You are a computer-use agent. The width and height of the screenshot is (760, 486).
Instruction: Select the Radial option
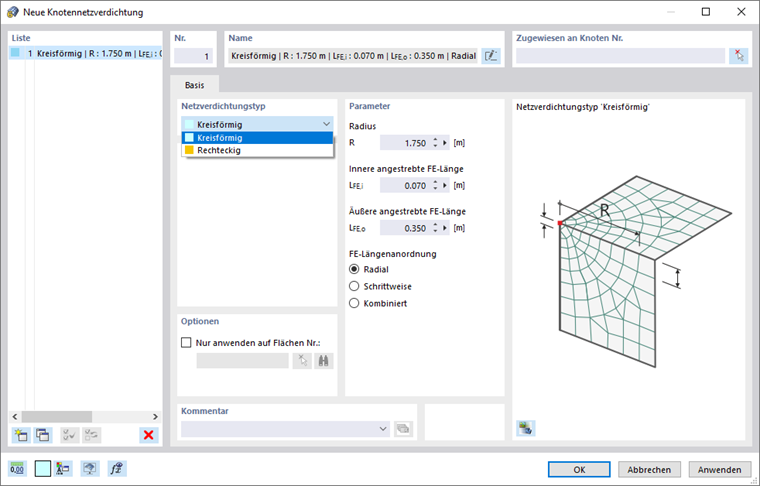[x=354, y=269]
